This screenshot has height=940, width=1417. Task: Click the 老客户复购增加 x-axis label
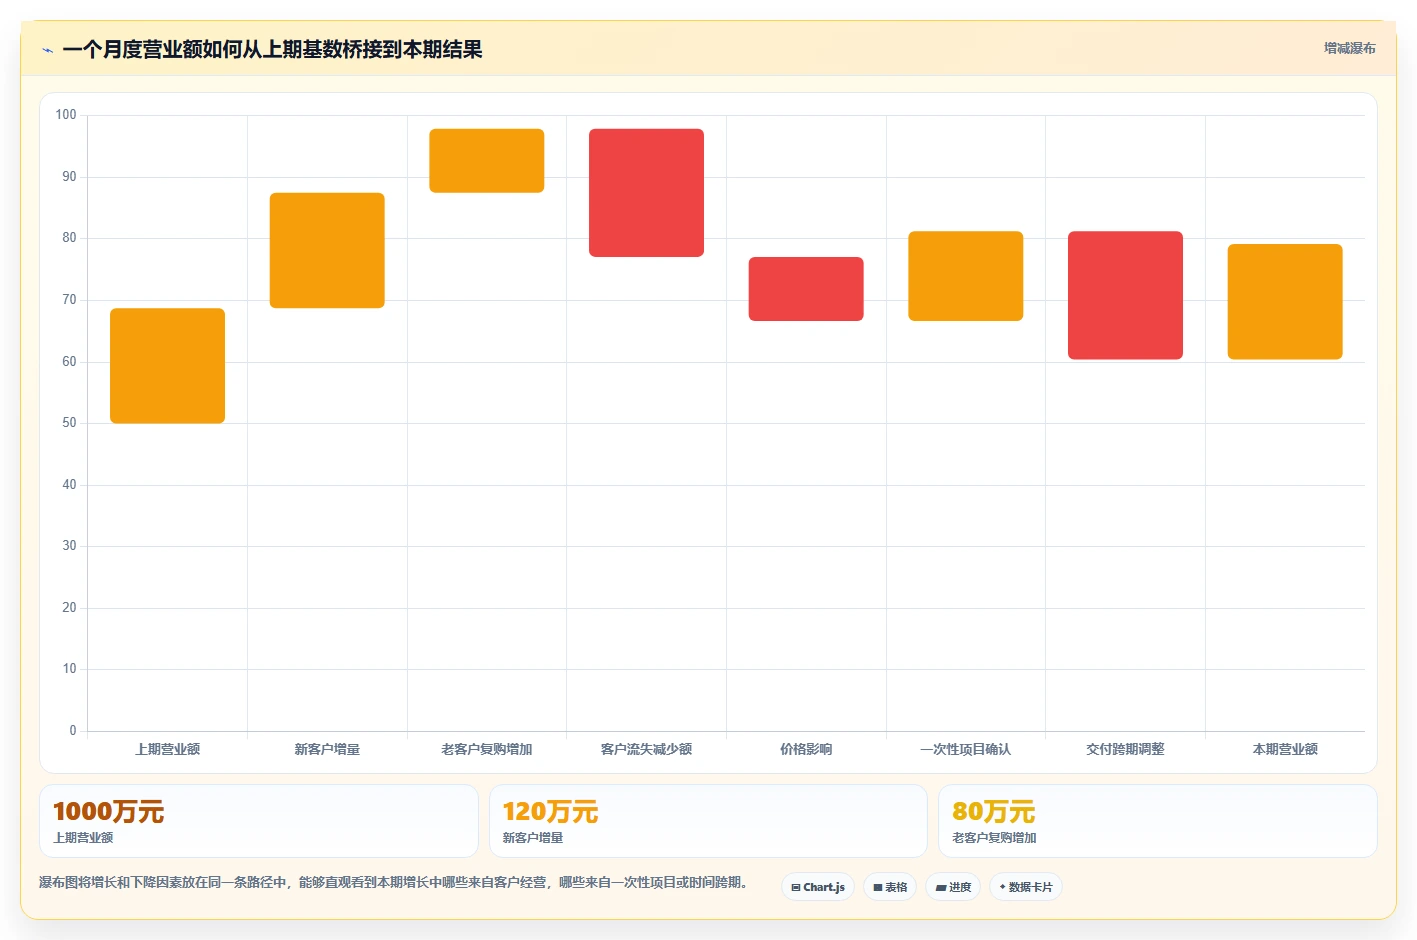click(487, 749)
